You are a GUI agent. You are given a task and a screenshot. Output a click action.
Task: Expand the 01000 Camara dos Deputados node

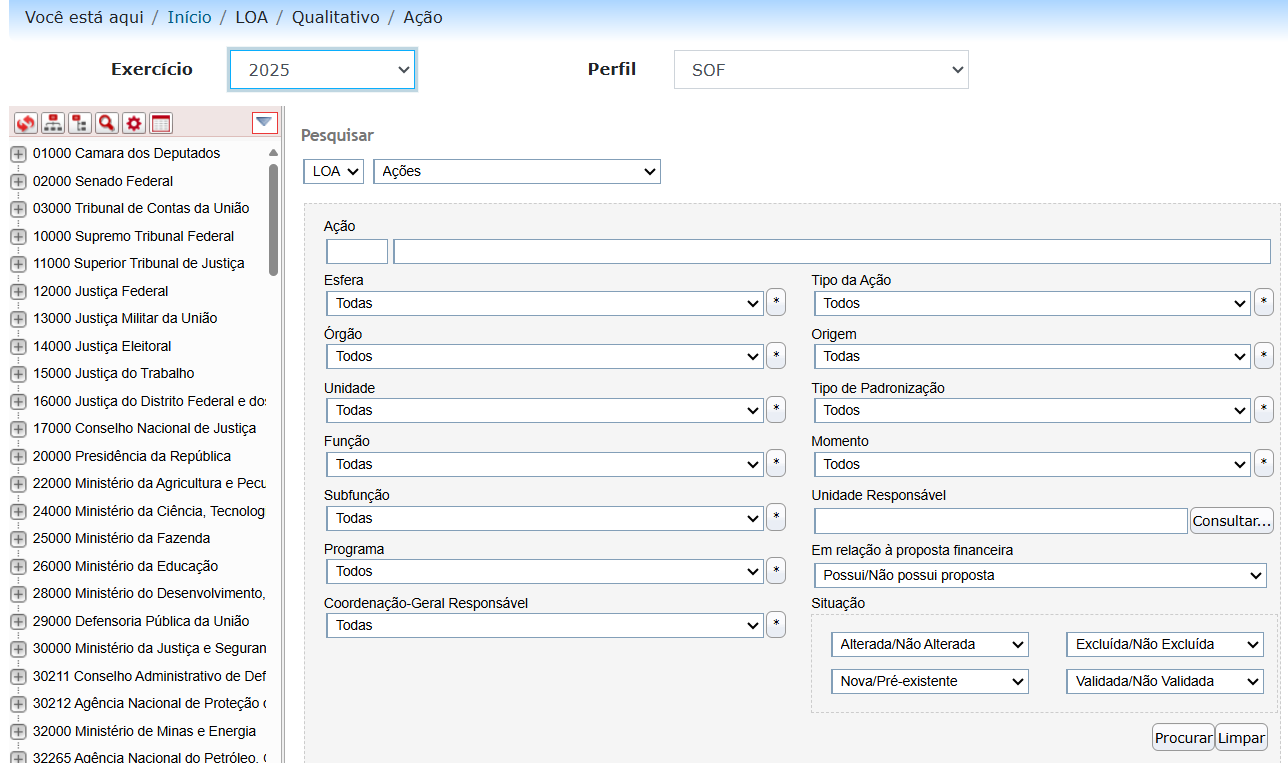[18, 154]
